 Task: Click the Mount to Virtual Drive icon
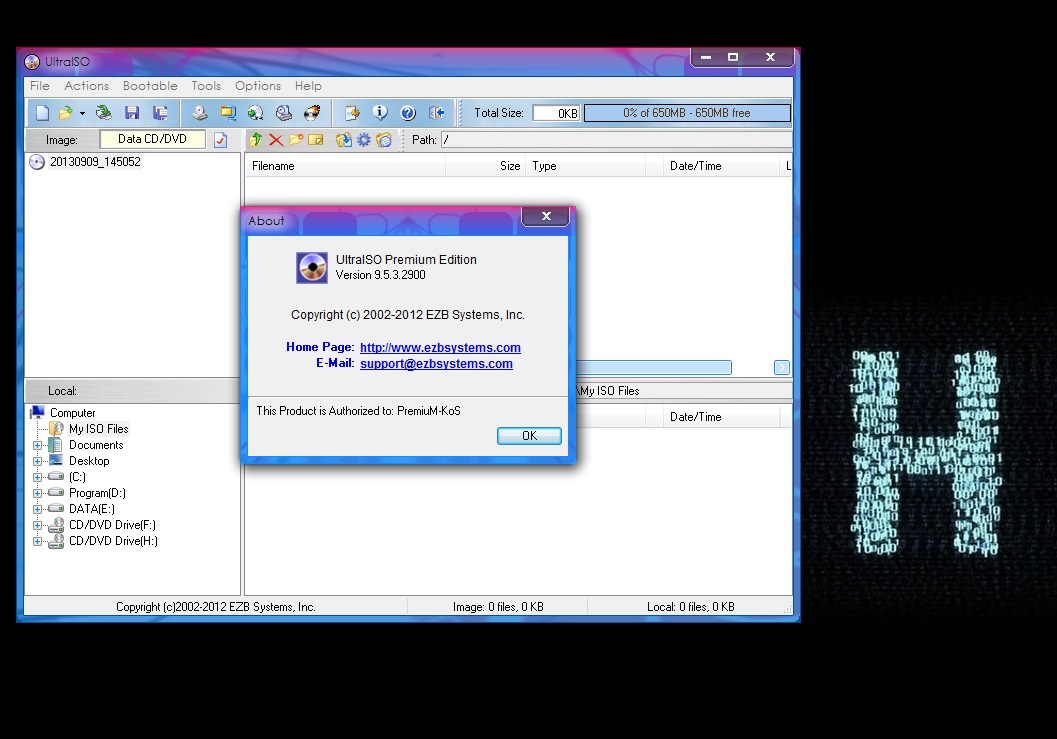(284, 113)
